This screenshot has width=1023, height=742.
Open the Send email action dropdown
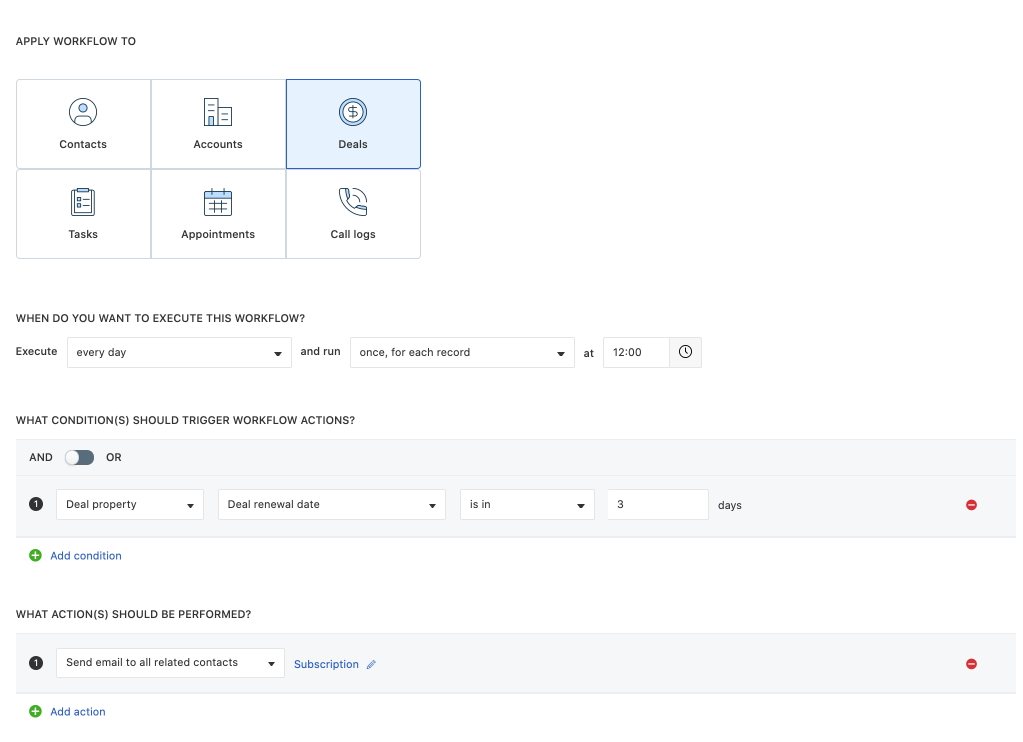pos(170,663)
